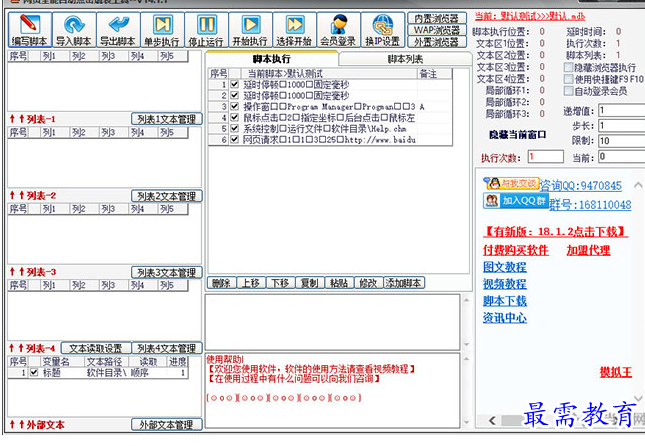Pause with the 停止运行 icon
645x446 pixels.
(x=206, y=30)
